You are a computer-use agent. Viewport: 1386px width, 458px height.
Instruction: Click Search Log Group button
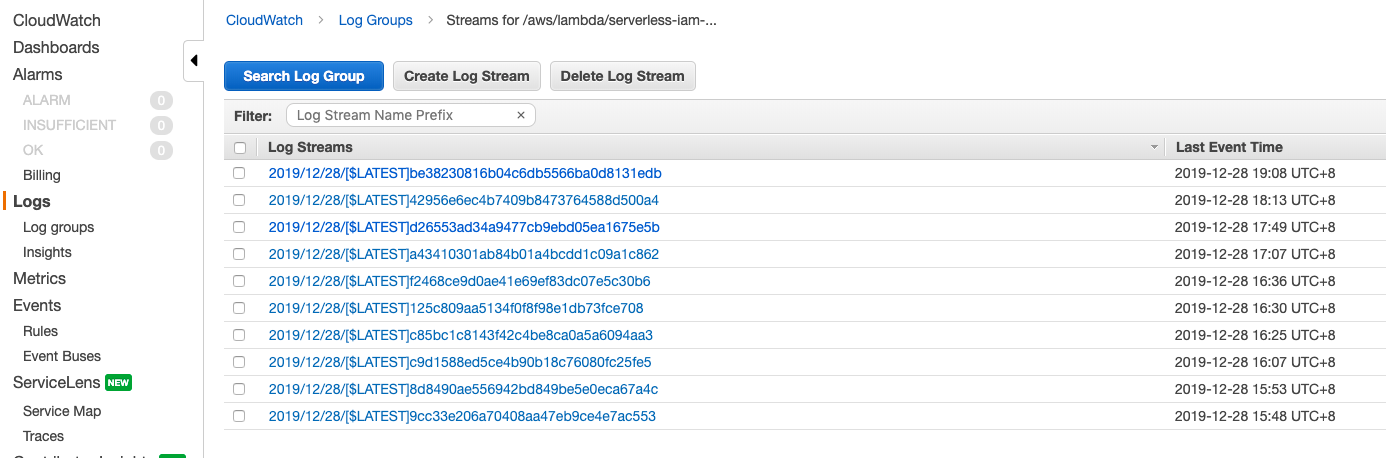coord(303,76)
